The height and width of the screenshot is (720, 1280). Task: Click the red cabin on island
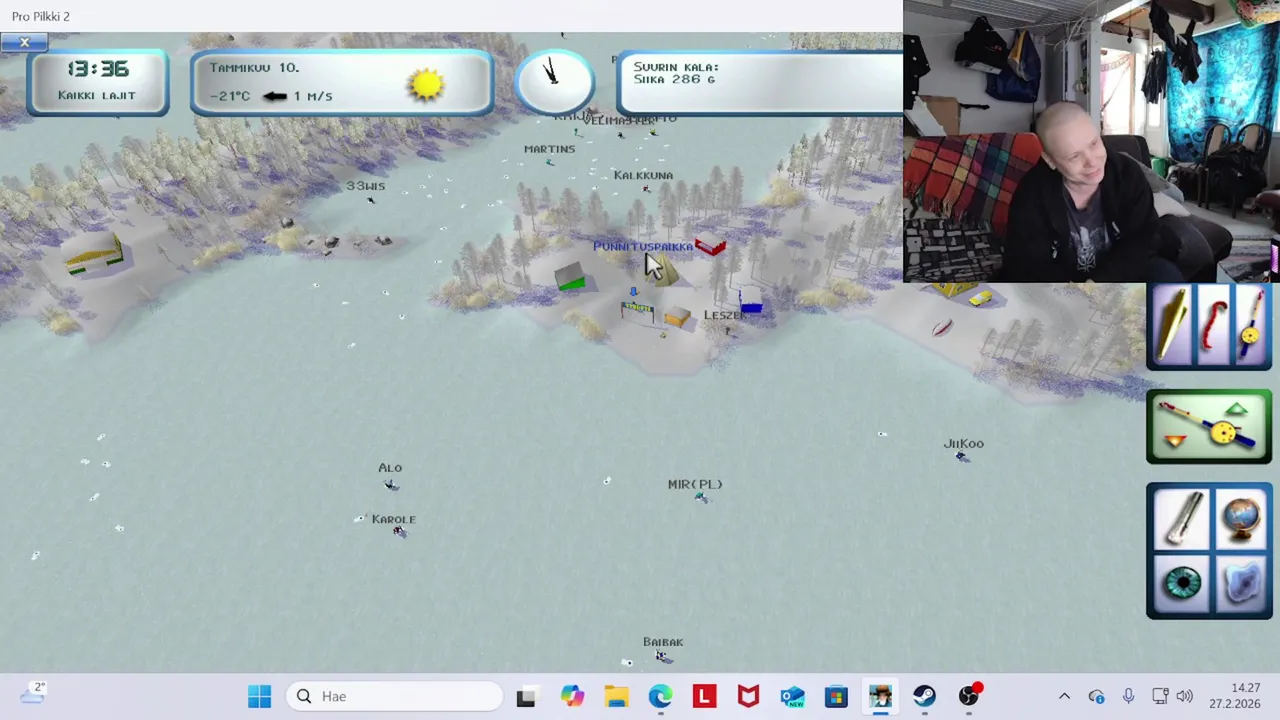[x=710, y=245]
